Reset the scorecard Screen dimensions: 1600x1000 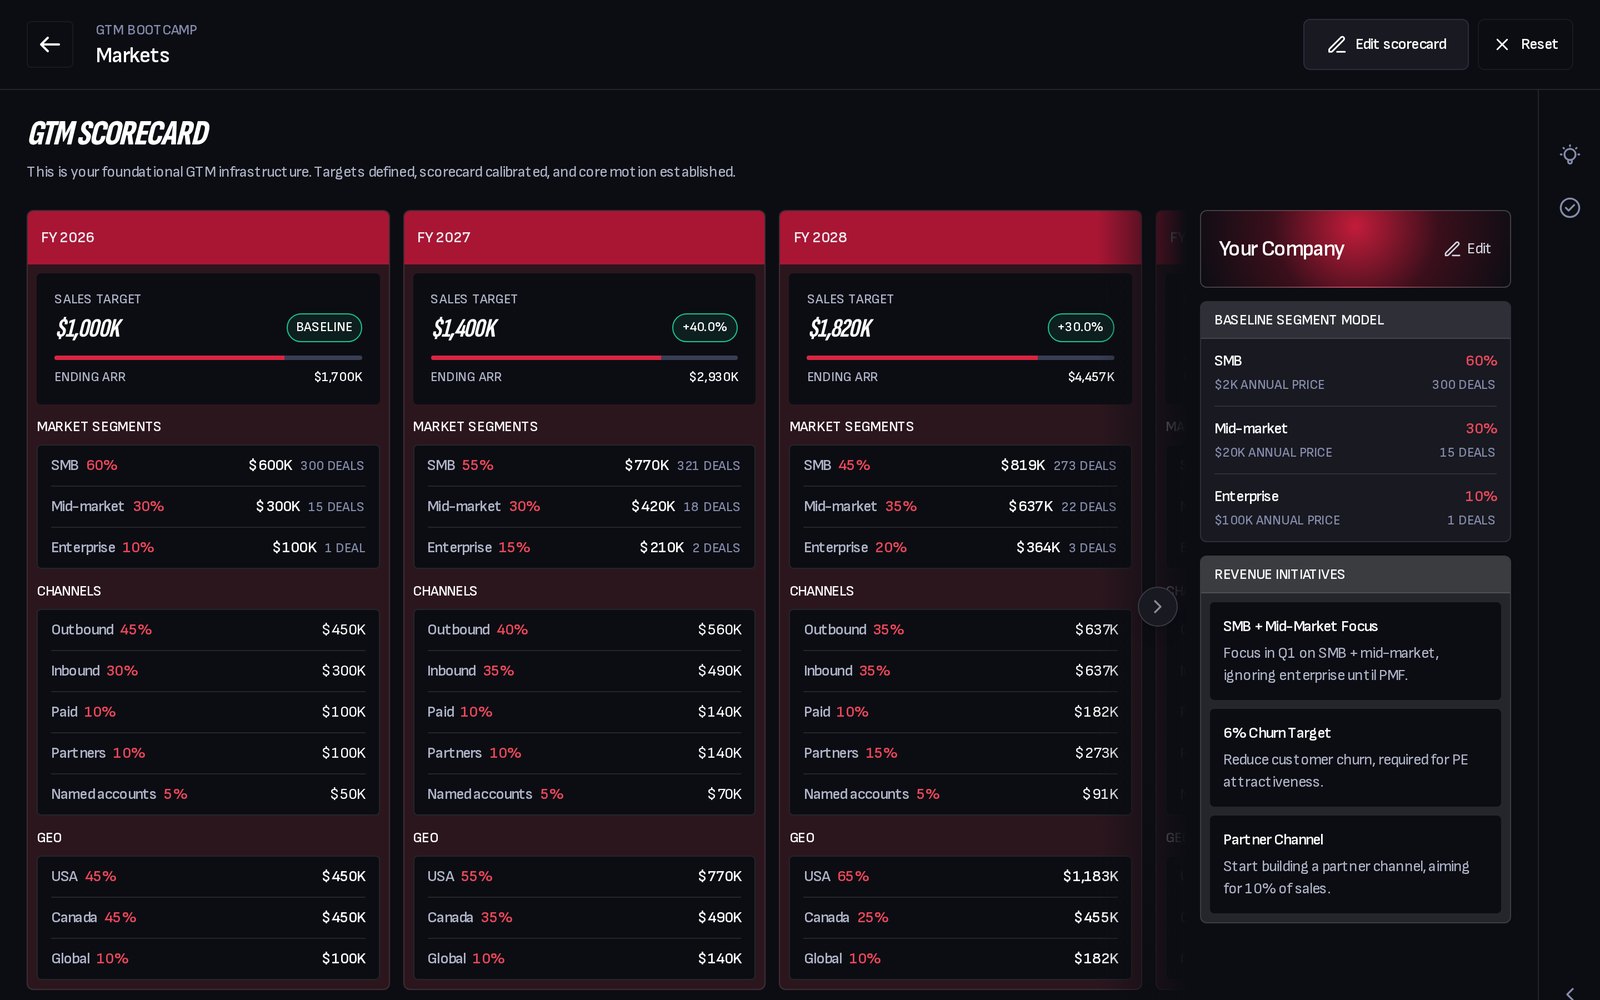[x=1525, y=44]
